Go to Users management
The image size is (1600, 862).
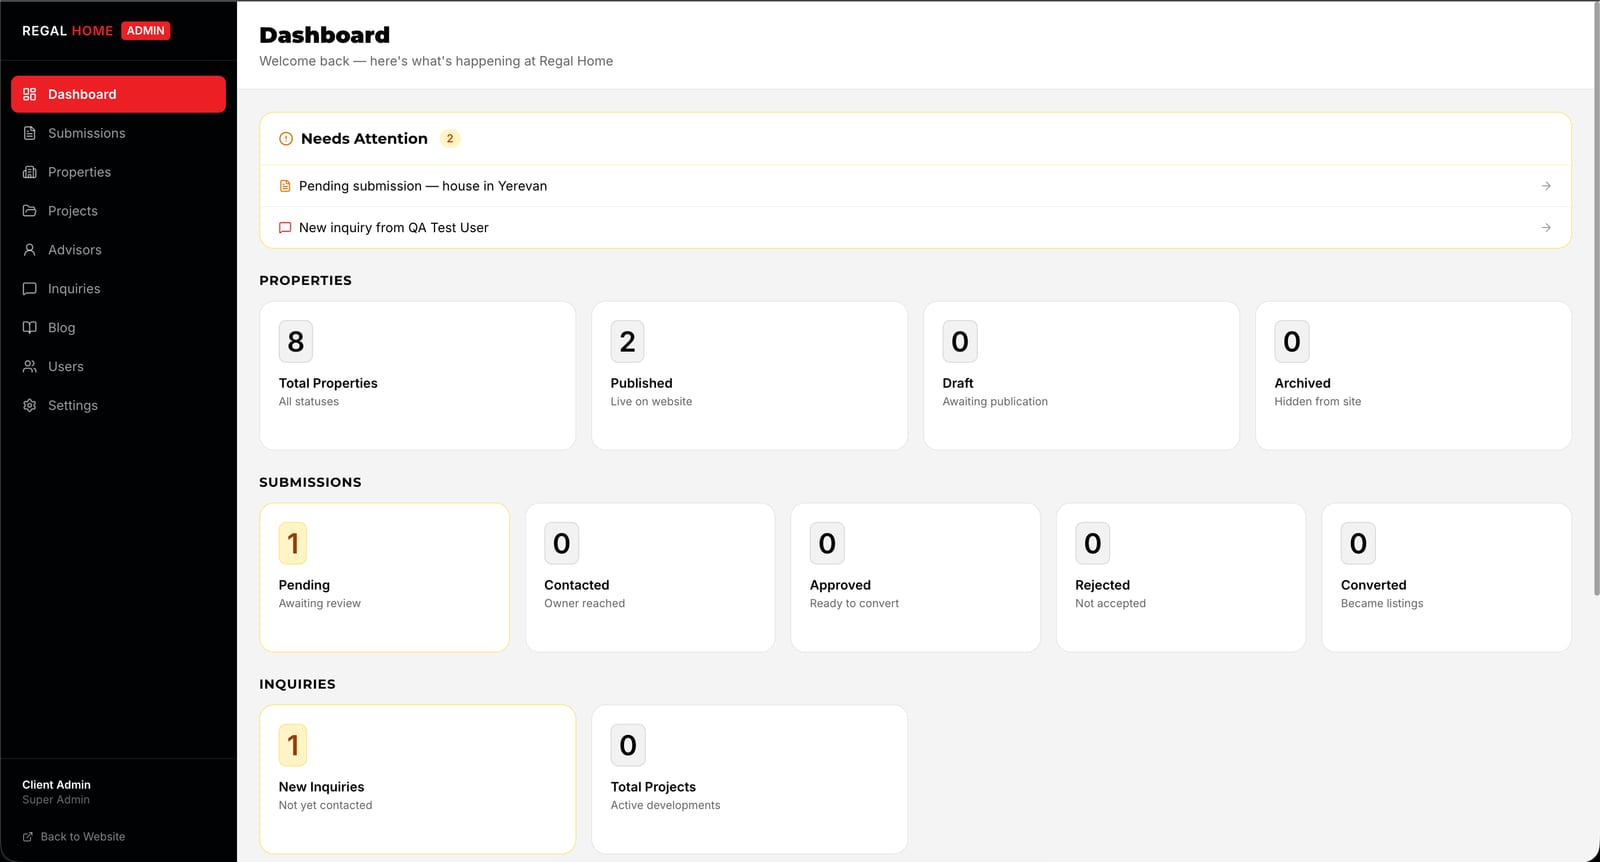pos(118,367)
